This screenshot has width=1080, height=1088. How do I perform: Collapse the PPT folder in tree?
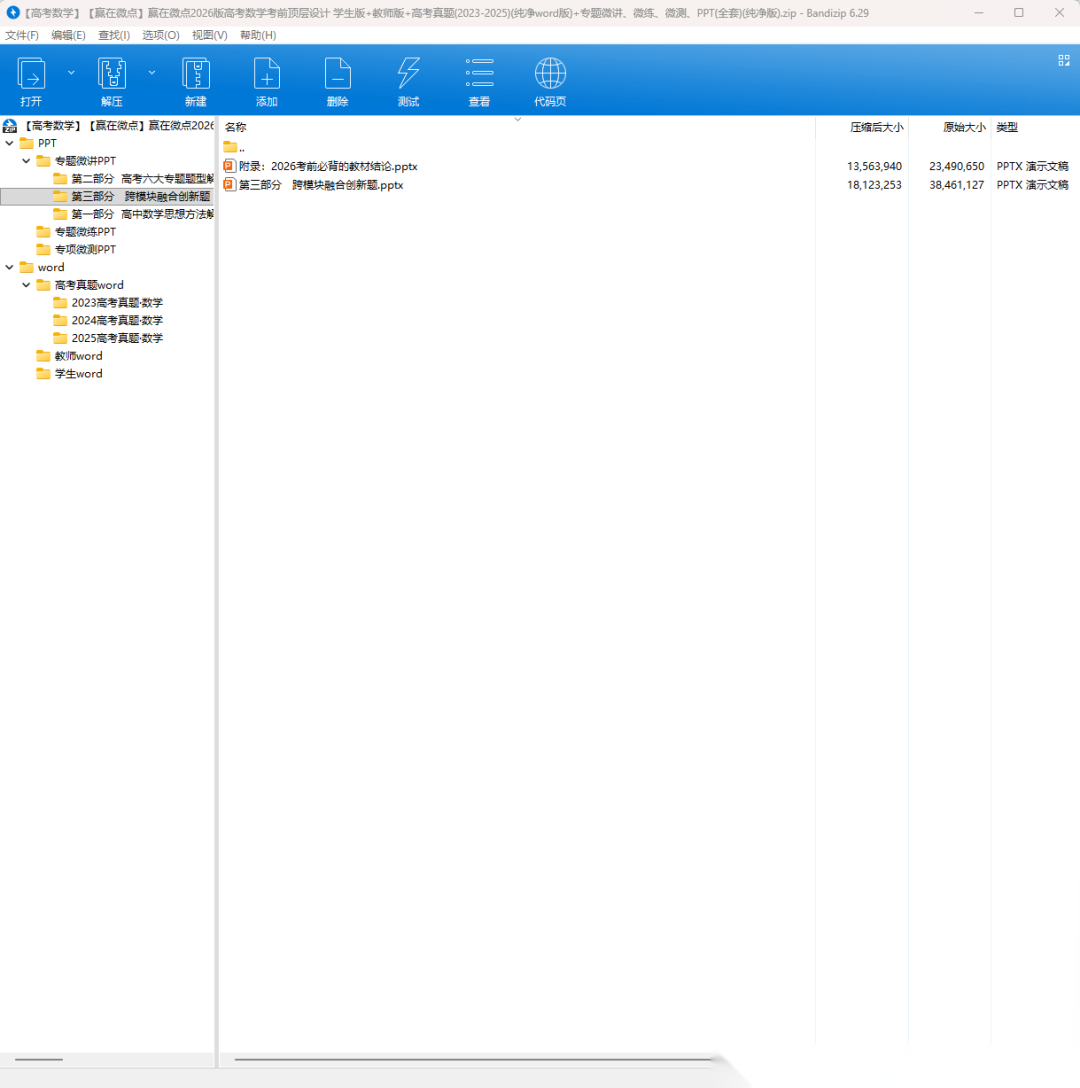tap(10, 143)
